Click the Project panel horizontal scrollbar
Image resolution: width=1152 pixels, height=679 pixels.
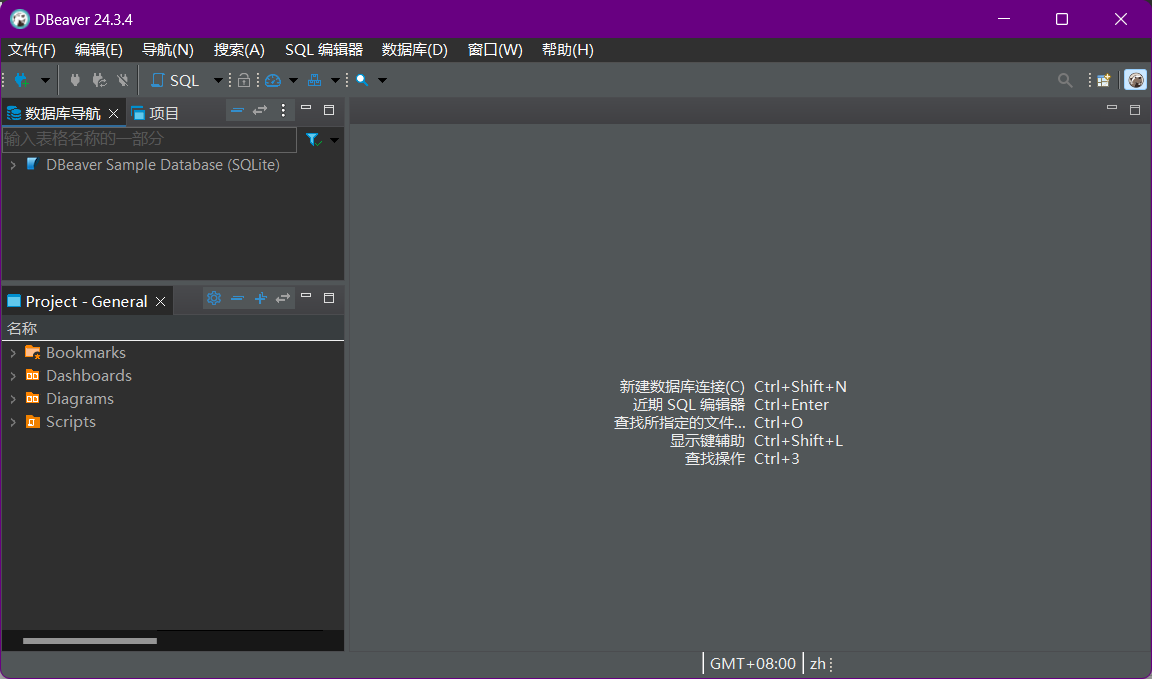point(90,641)
